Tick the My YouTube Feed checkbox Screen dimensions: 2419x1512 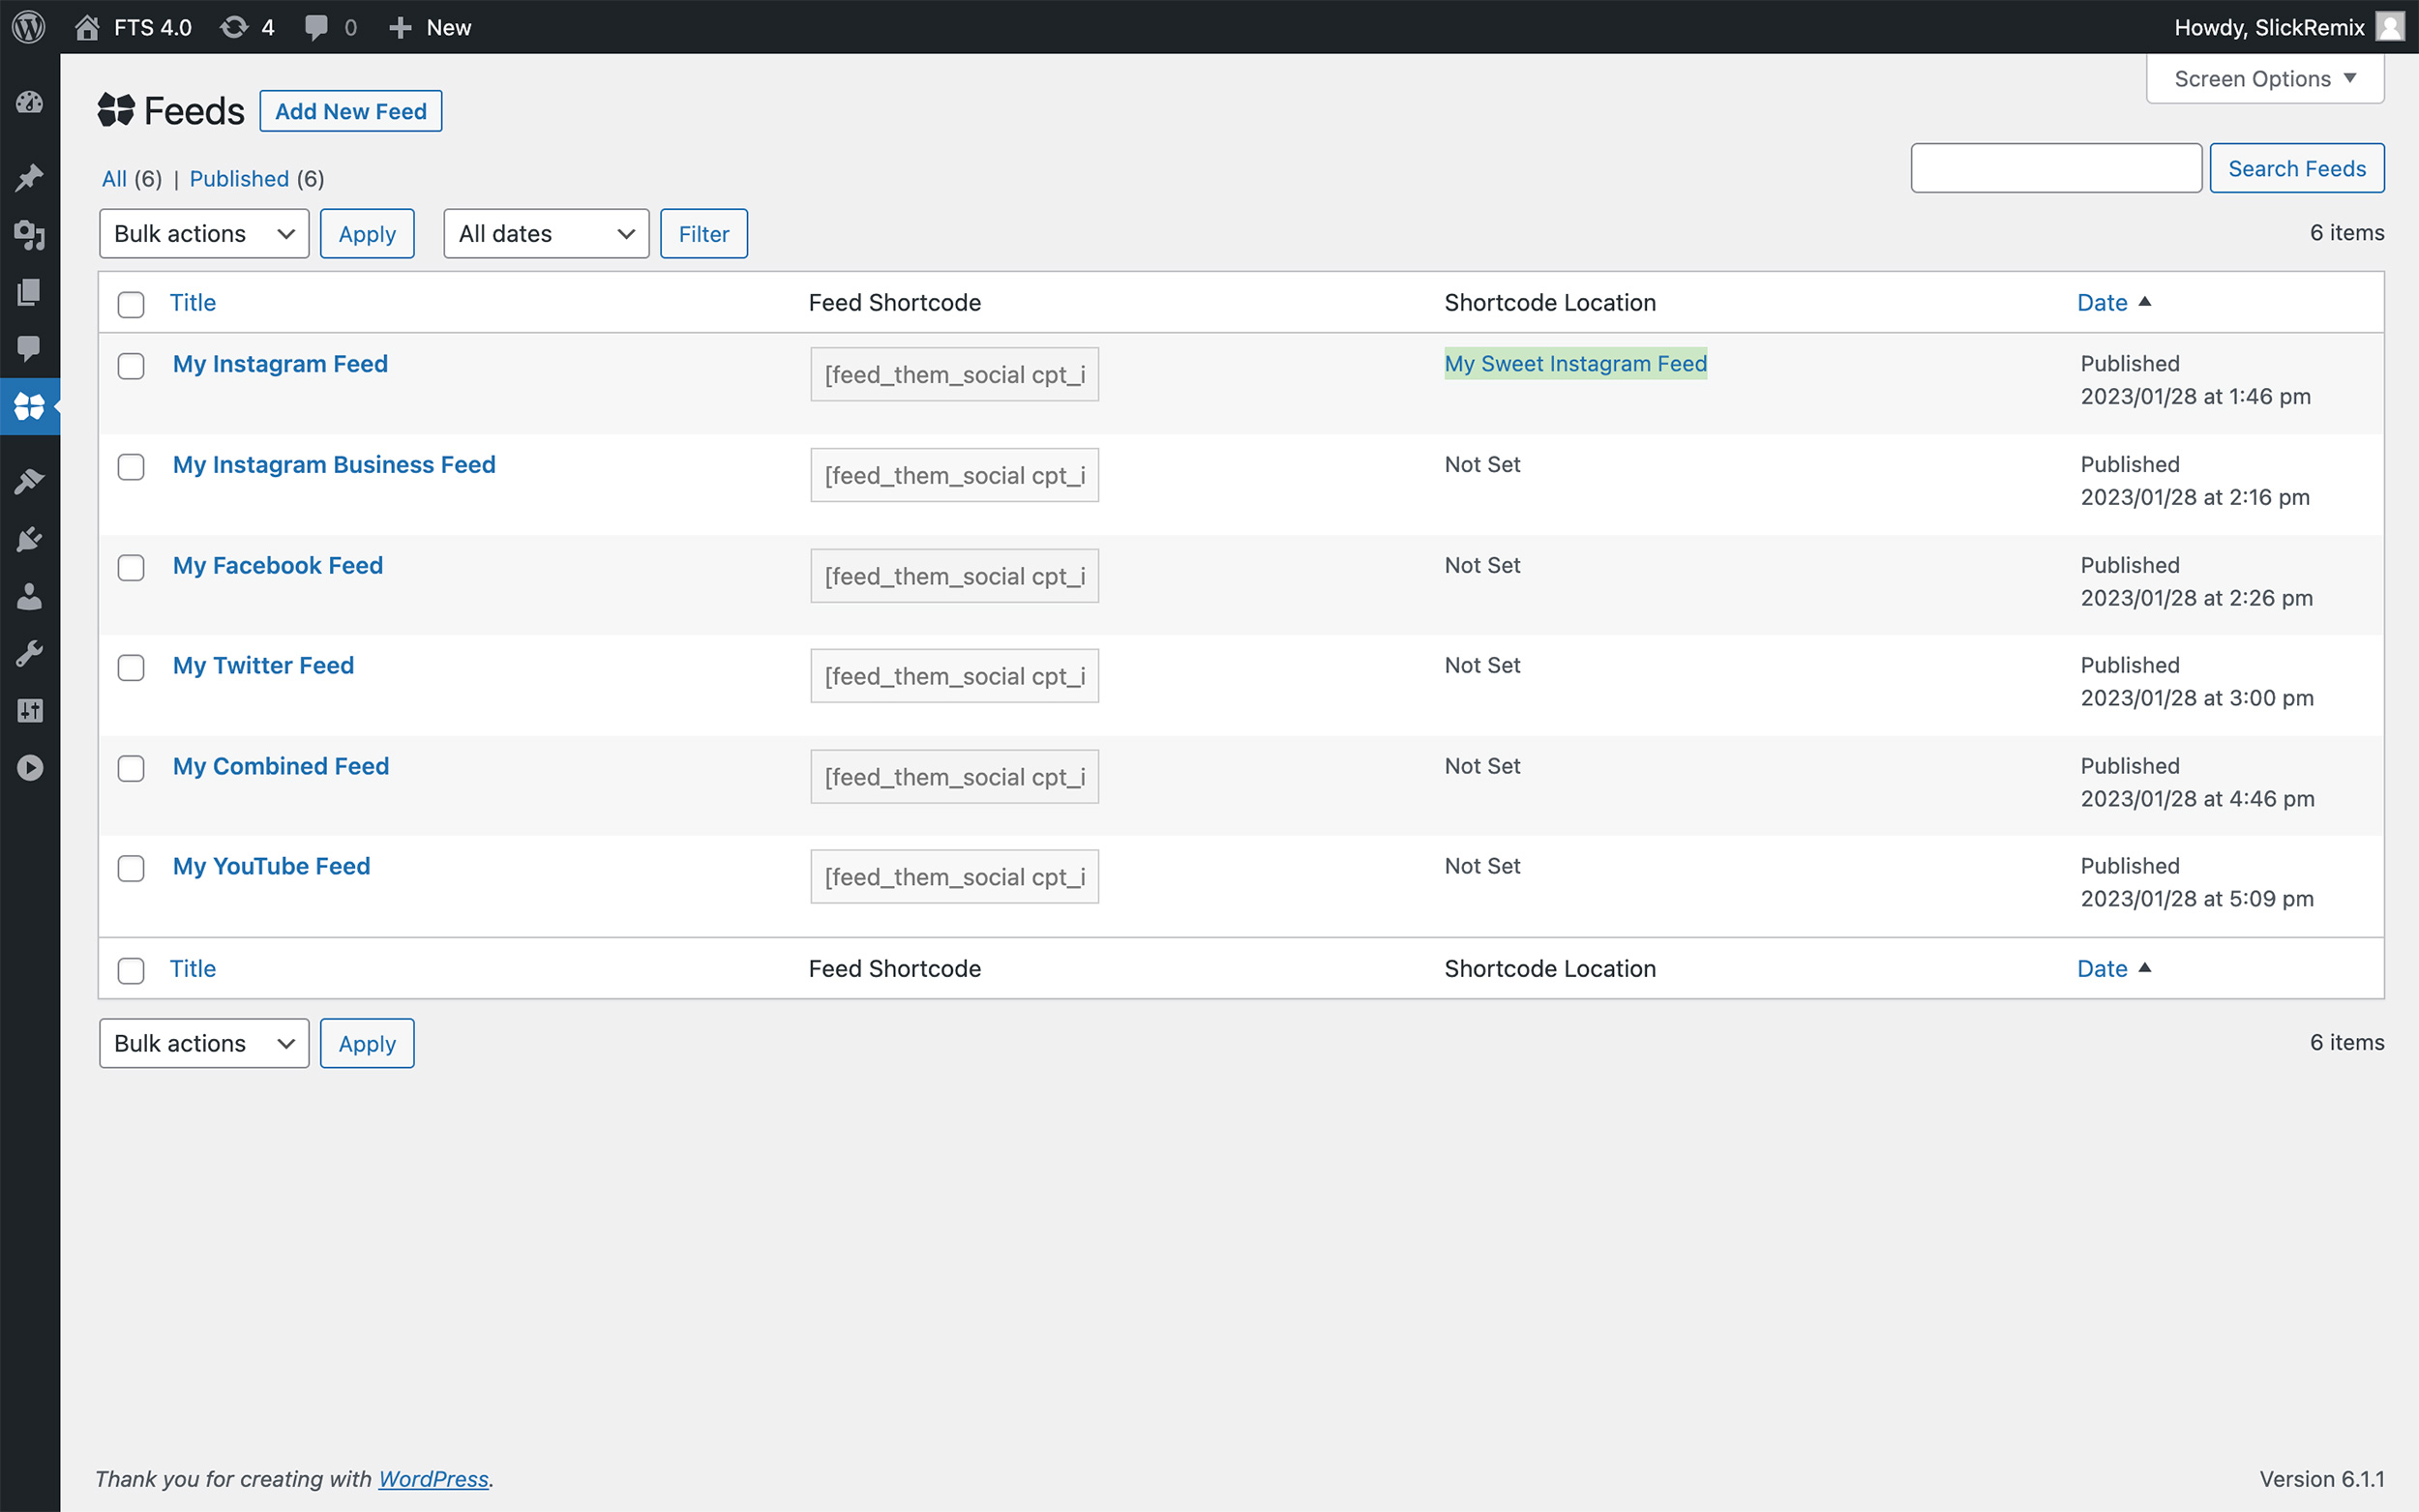tap(131, 868)
